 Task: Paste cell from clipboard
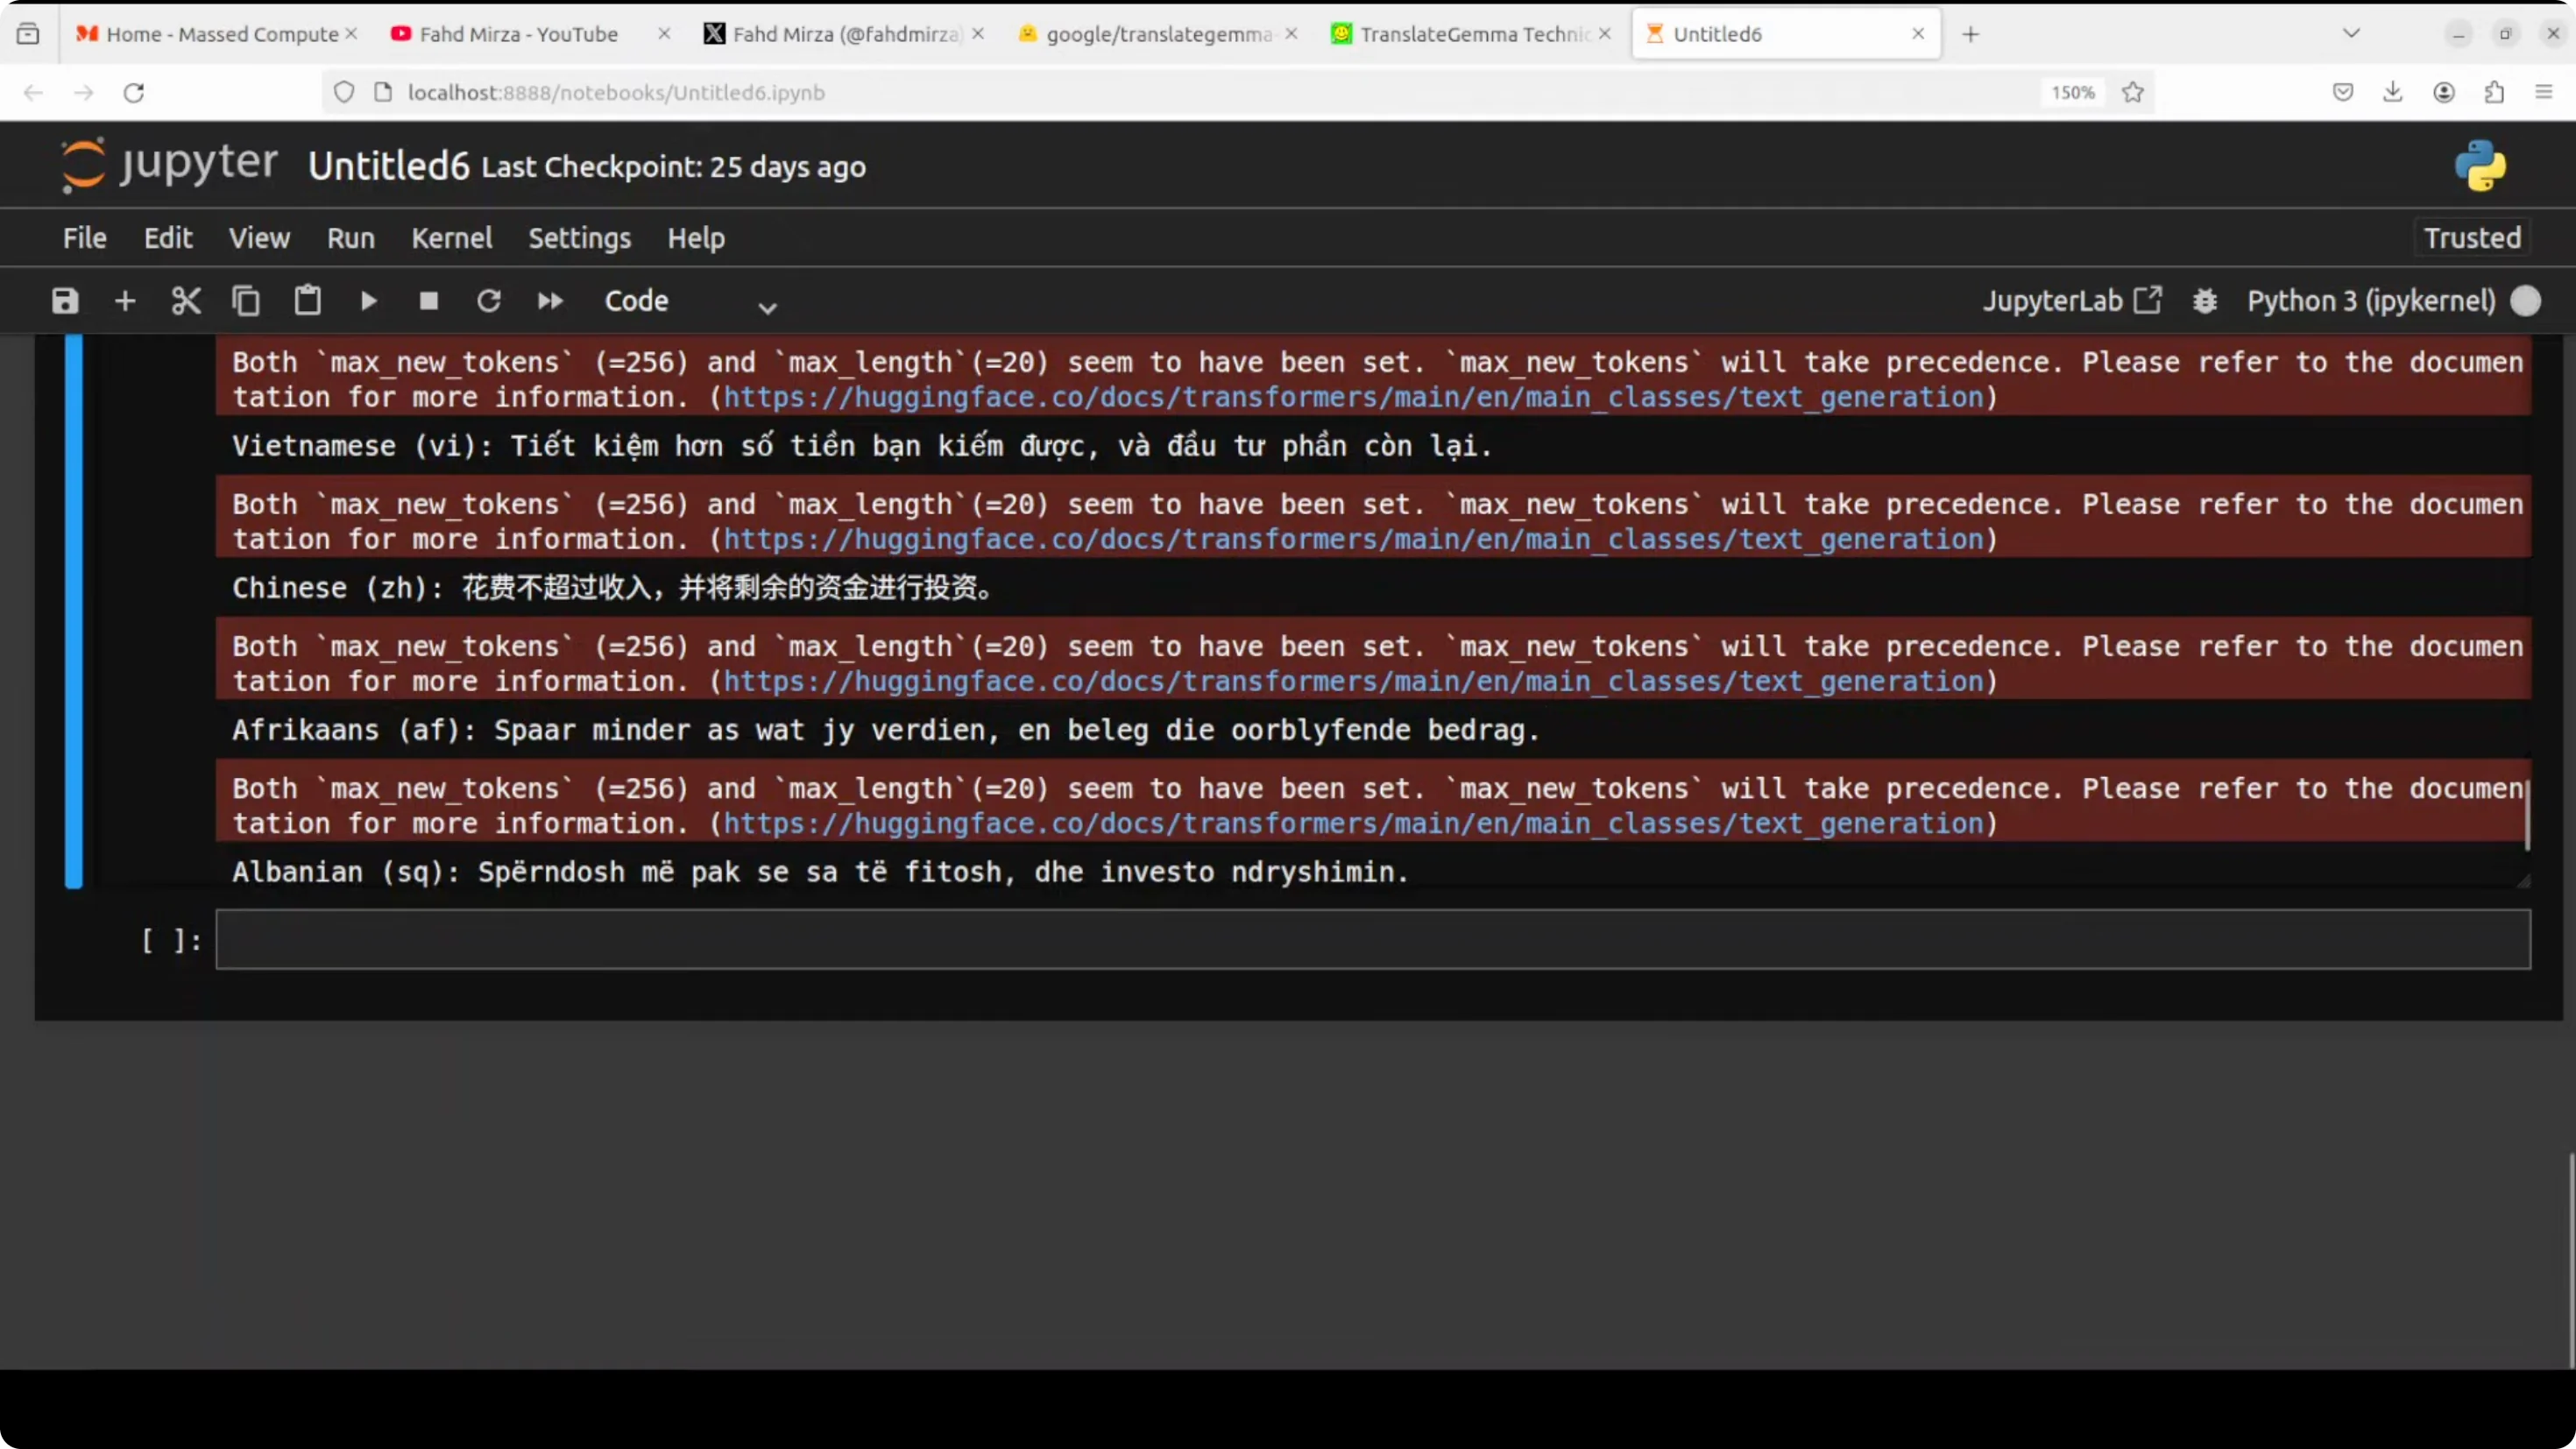[307, 301]
